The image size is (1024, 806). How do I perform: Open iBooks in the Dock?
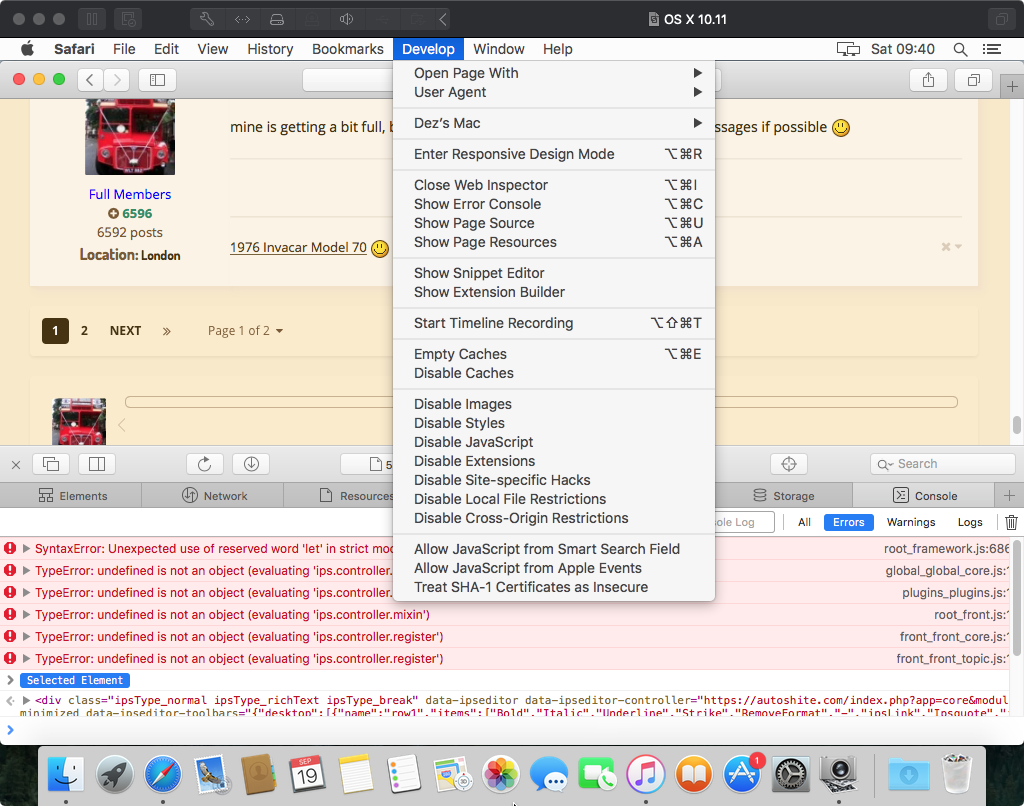[694, 774]
